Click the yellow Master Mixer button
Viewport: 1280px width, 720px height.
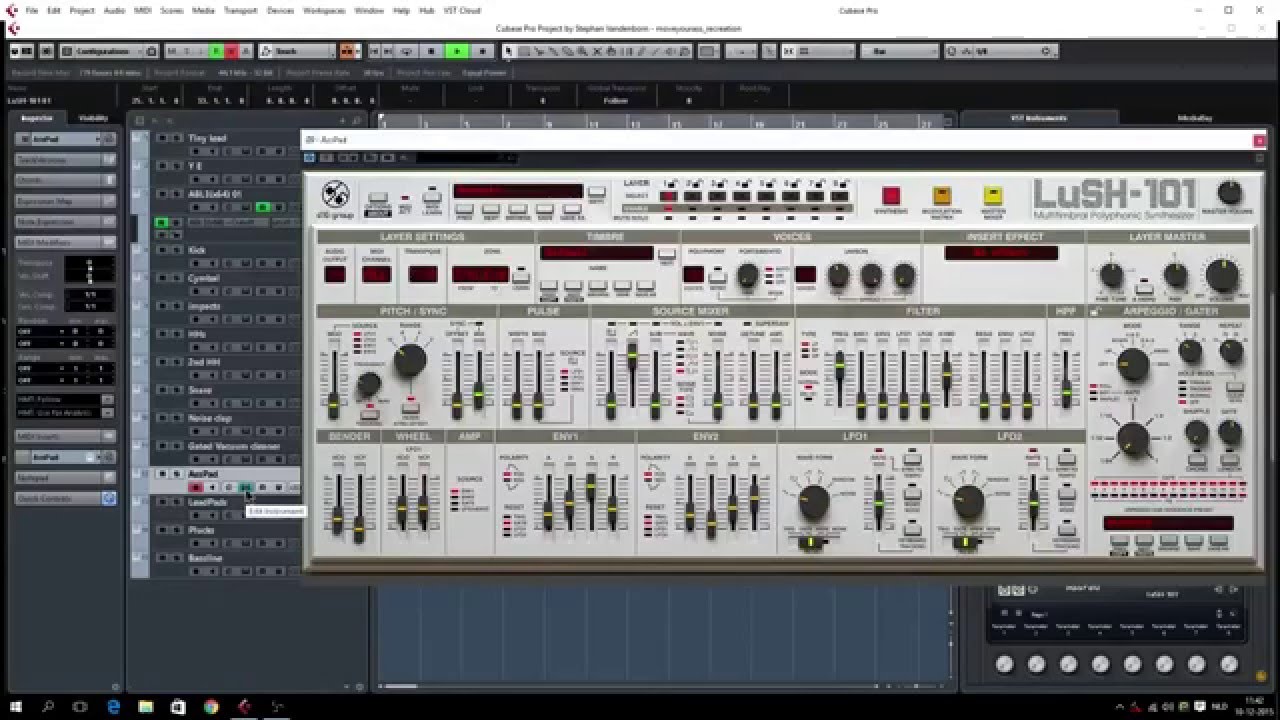(993, 196)
